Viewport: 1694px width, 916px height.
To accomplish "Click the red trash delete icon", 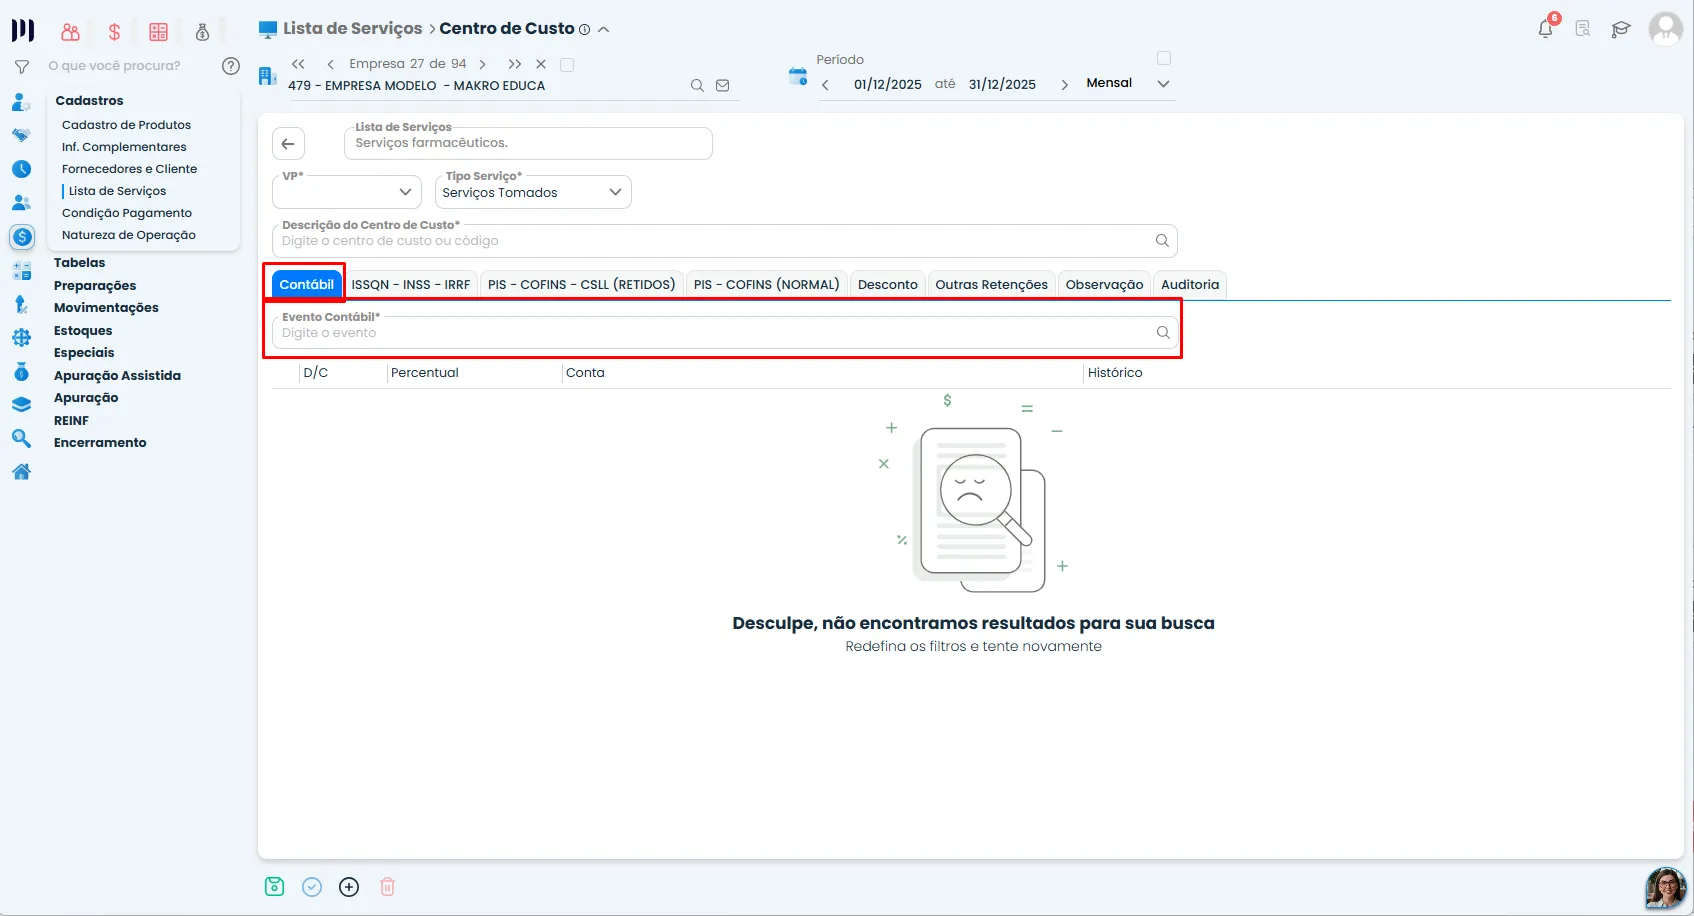I will (388, 887).
